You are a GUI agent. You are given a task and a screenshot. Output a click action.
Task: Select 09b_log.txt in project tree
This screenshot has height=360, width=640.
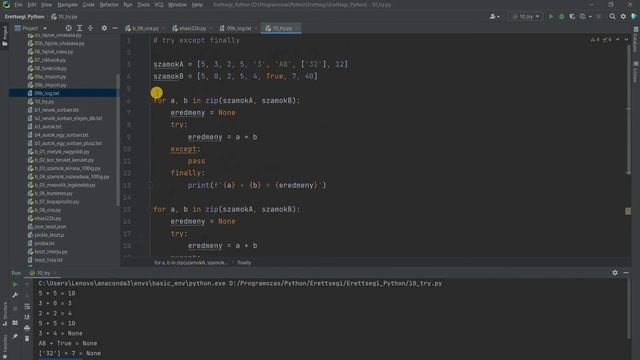63,93
